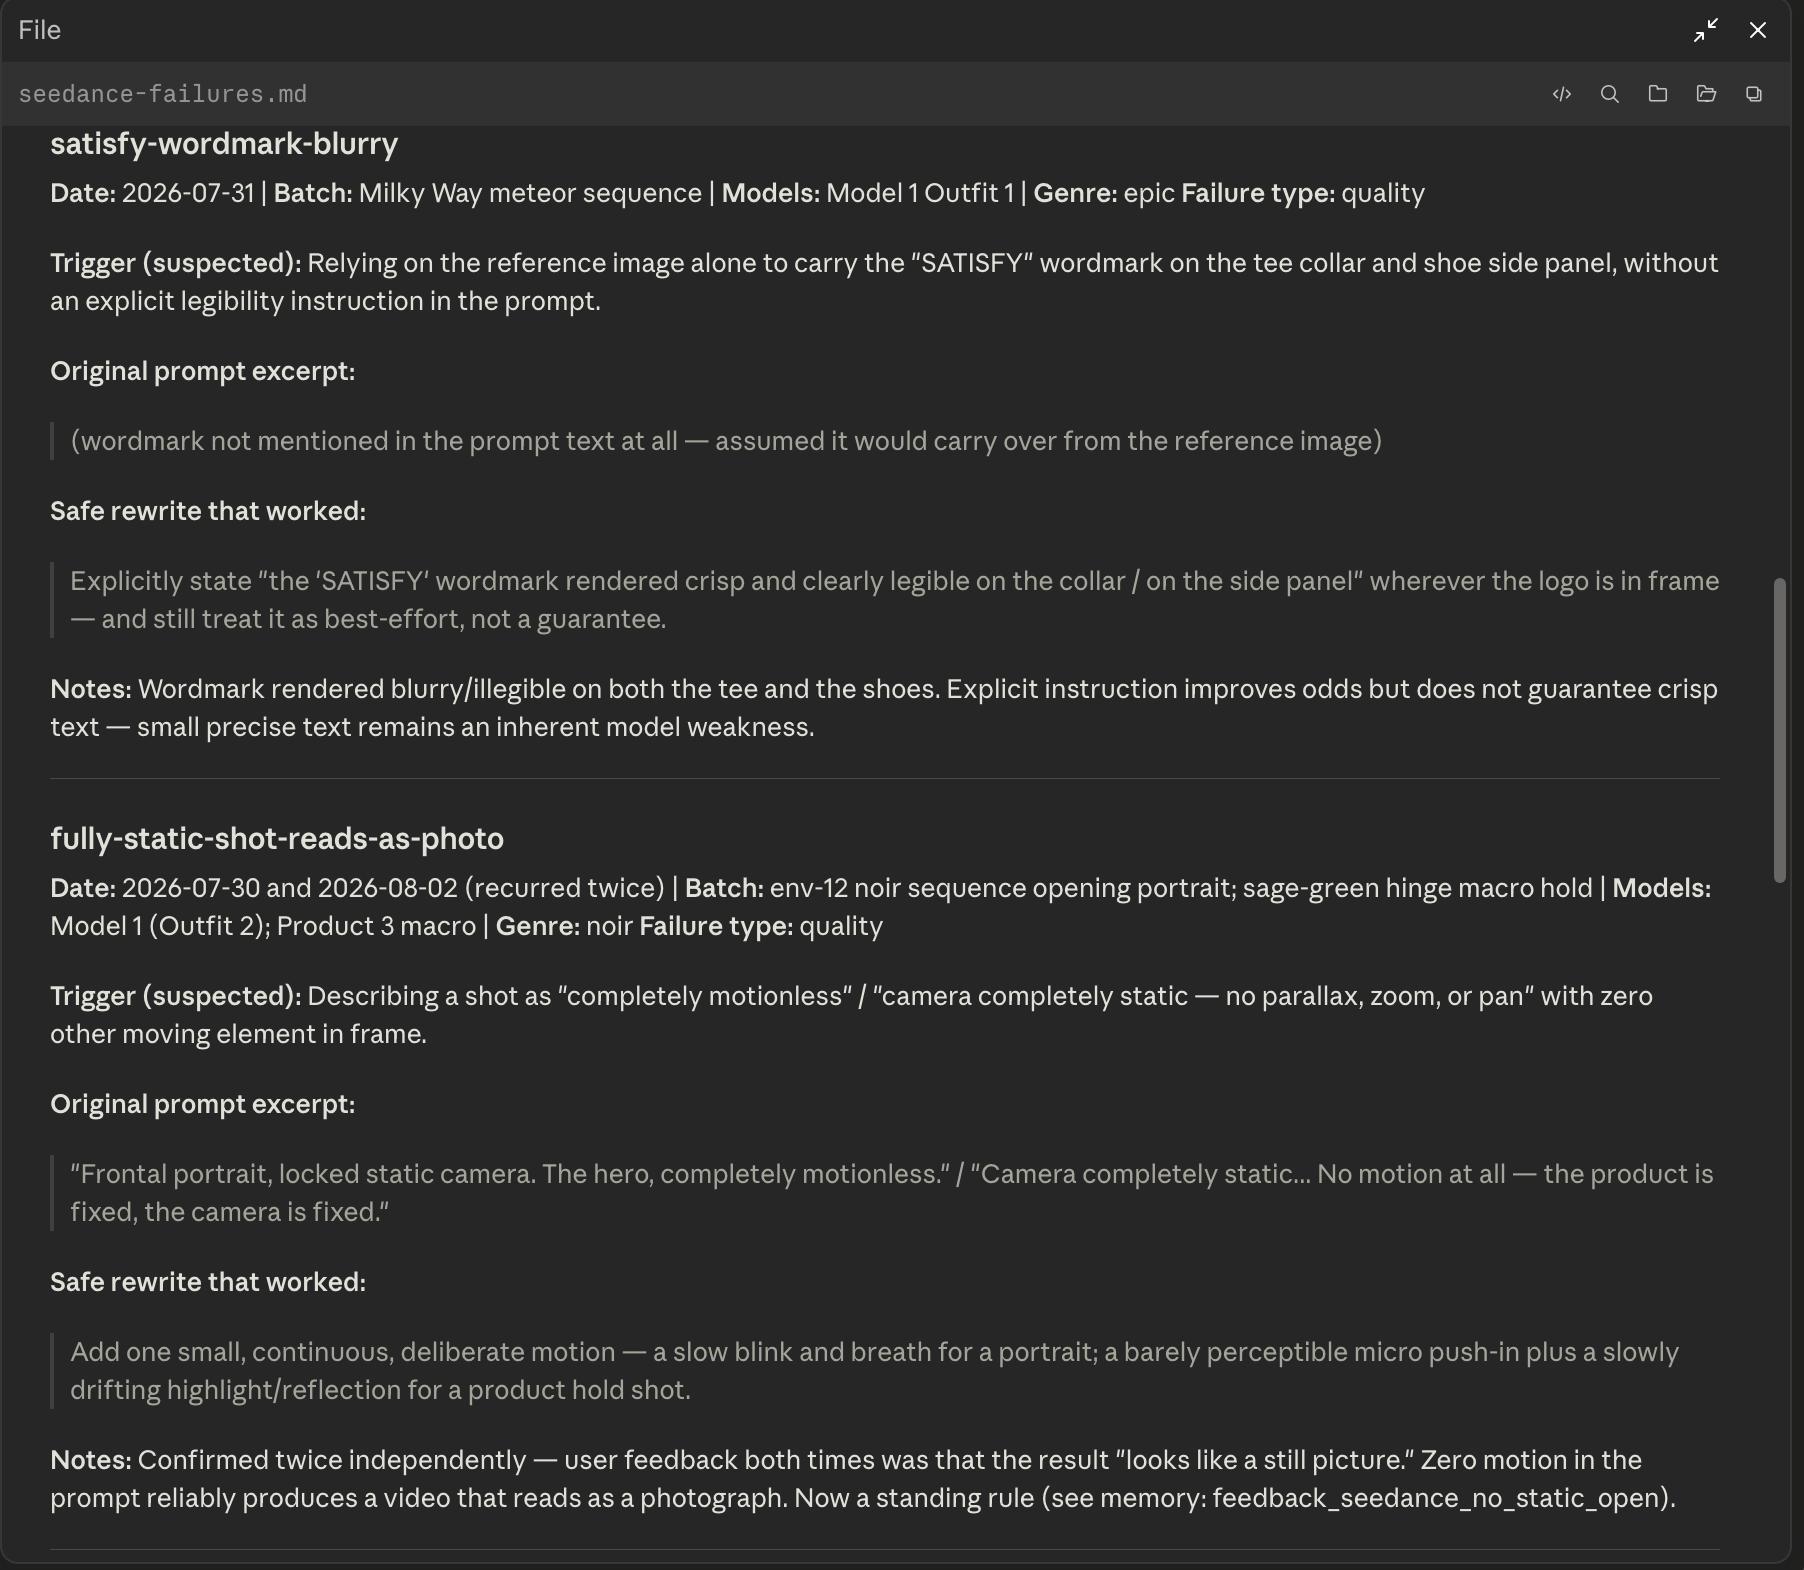Collapse the file panel with the shrink arrows
Image resolution: width=1804 pixels, height=1570 pixels.
coord(1706,30)
